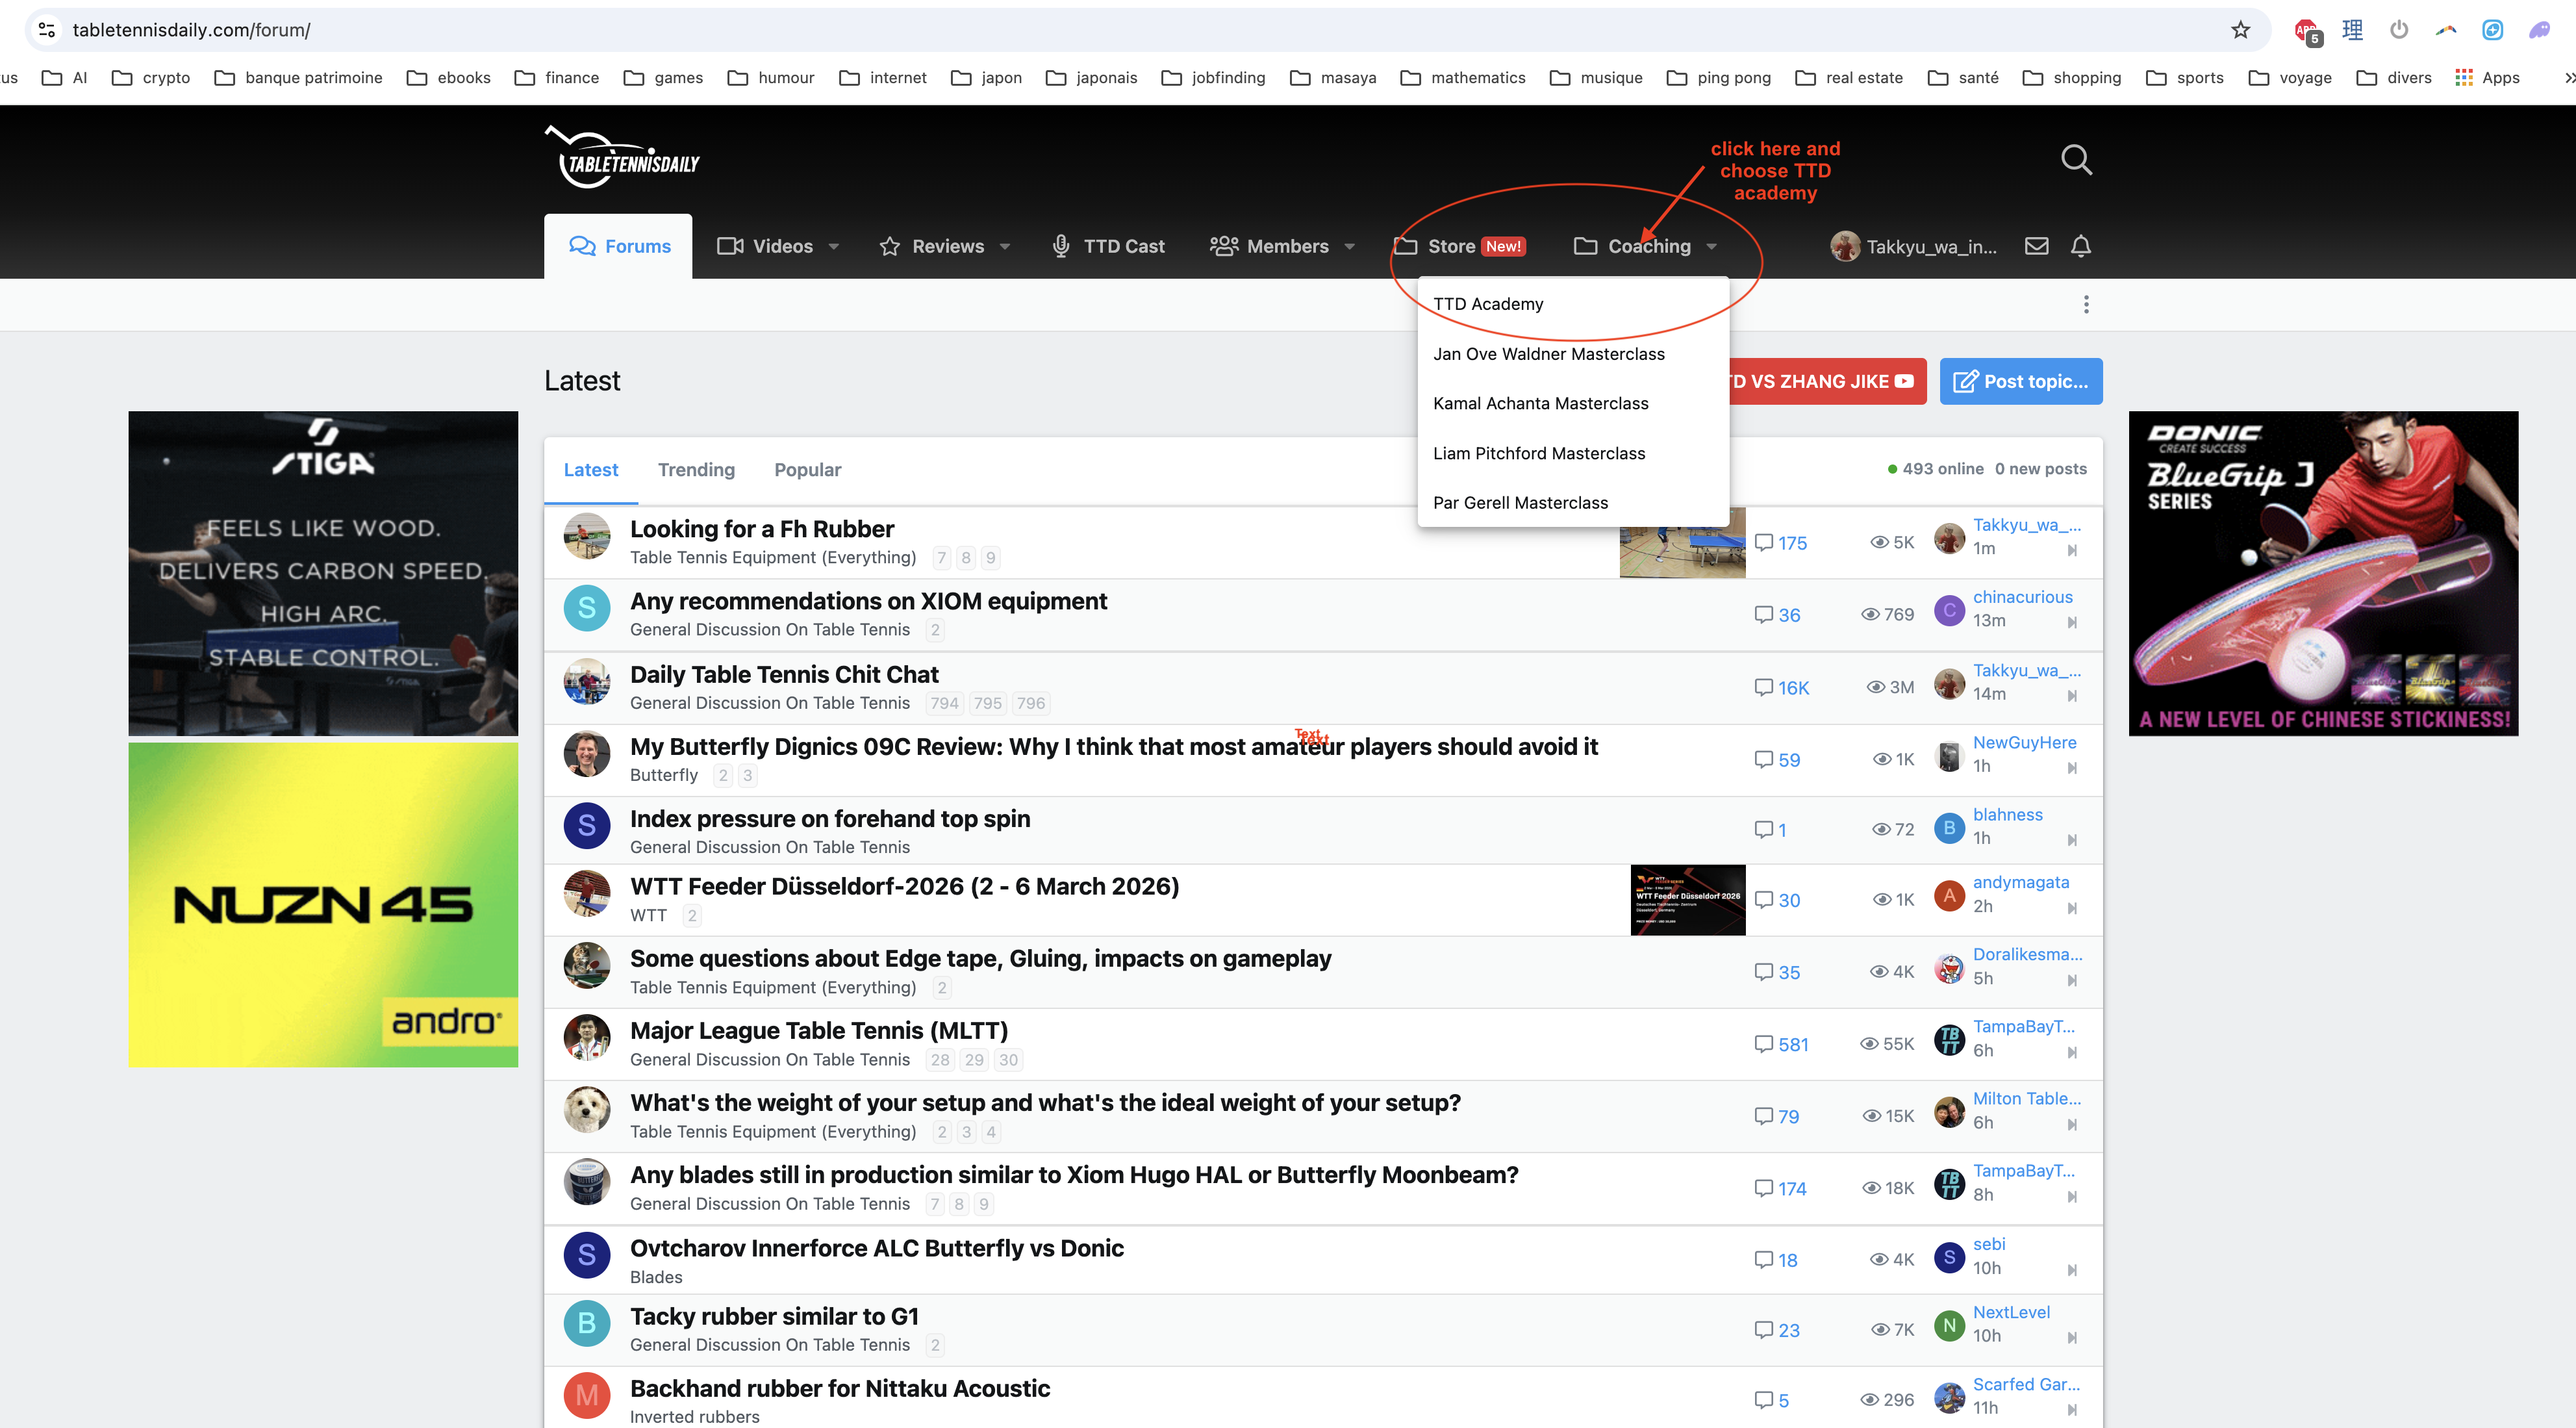Open sebi dark blue S avatar

pos(1949,1257)
